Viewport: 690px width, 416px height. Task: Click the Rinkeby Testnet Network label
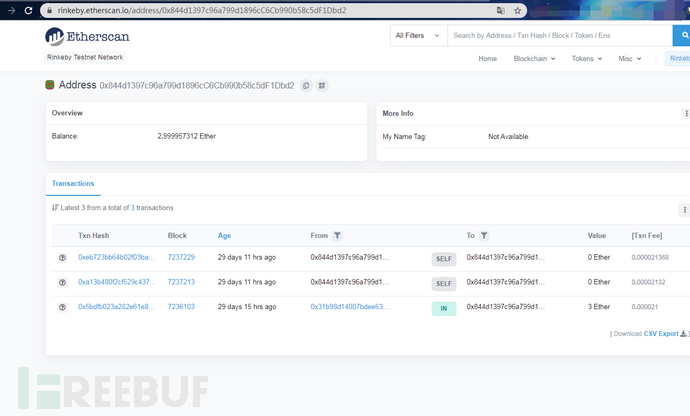pos(85,57)
